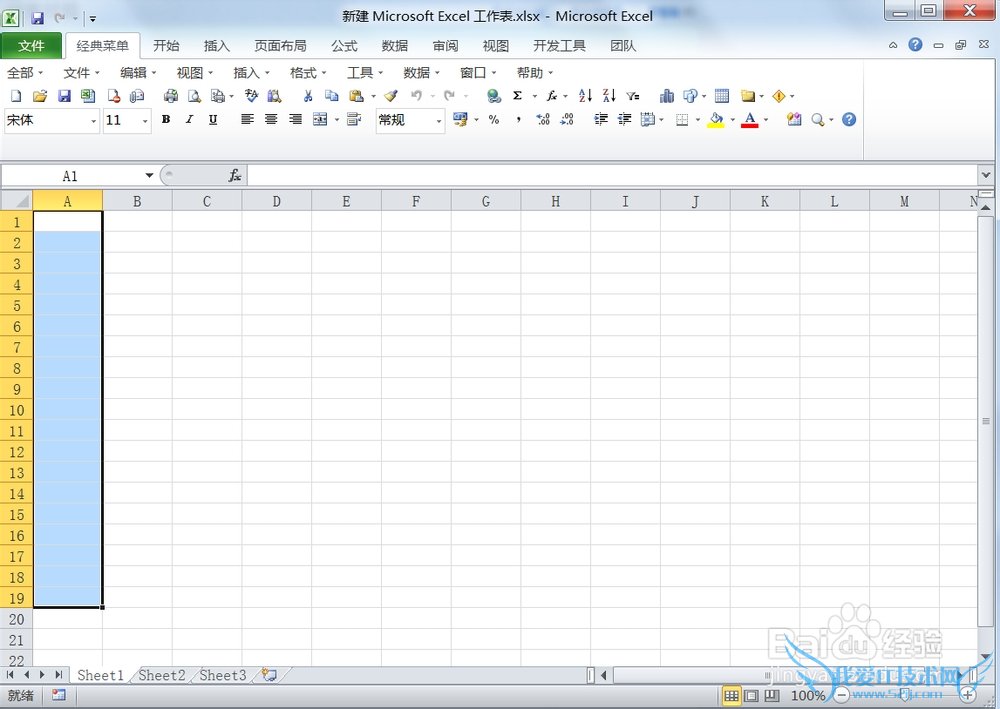
Task: Insert a chart with the column chart icon
Action: coord(667,96)
